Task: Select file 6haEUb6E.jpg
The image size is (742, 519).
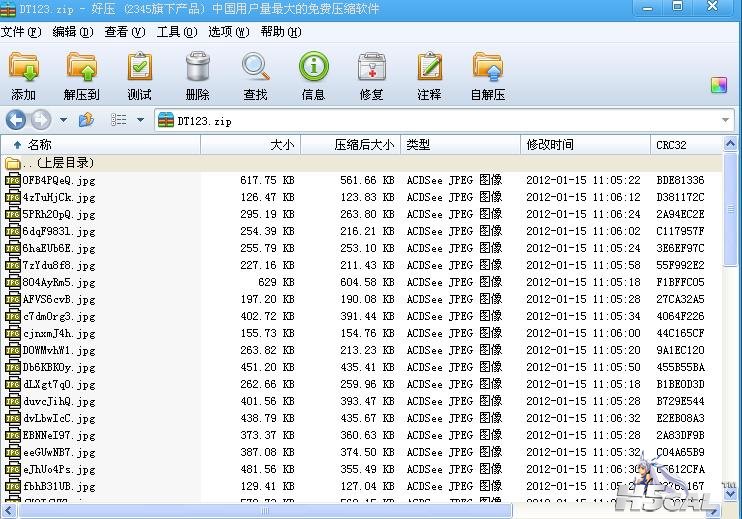Action: point(59,248)
